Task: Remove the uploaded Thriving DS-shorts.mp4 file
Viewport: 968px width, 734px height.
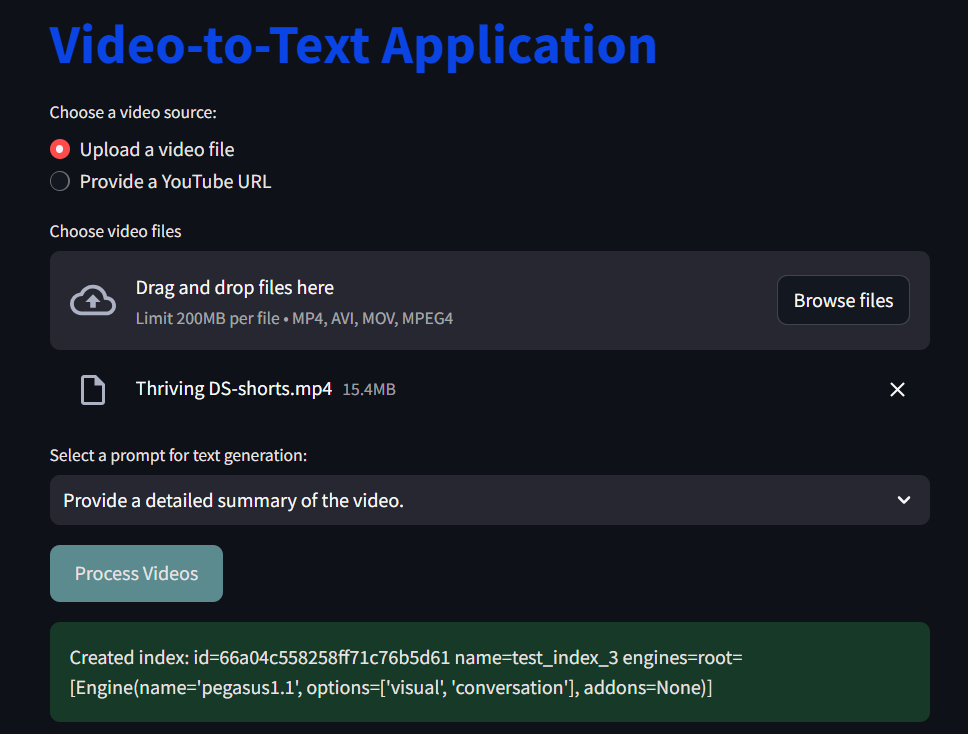Action: pyautogui.click(x=897, y=390)
